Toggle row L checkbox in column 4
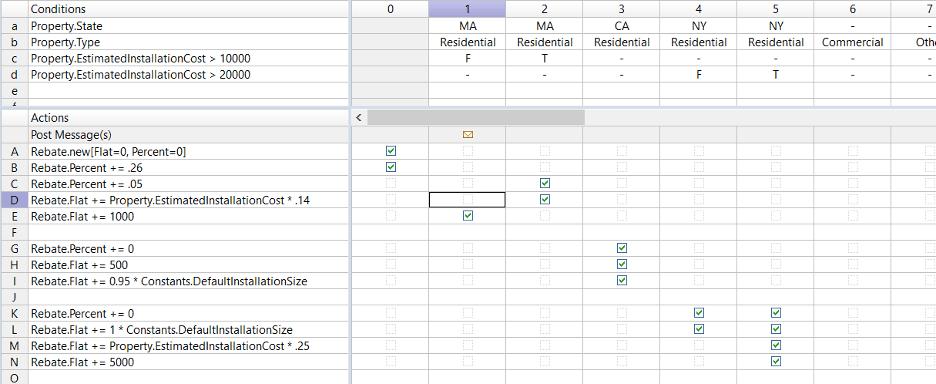 coord(698,328)
